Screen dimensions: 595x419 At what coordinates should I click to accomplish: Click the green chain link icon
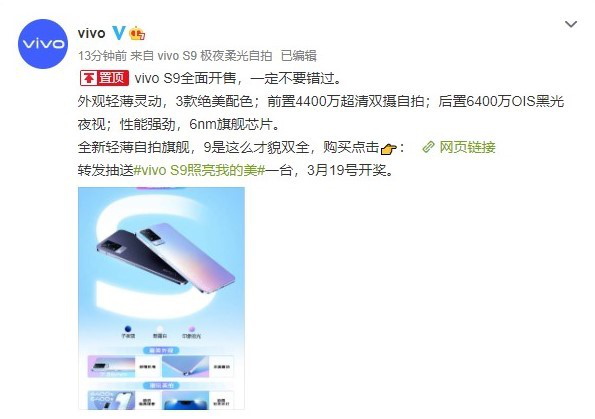(x=428, y=147)
